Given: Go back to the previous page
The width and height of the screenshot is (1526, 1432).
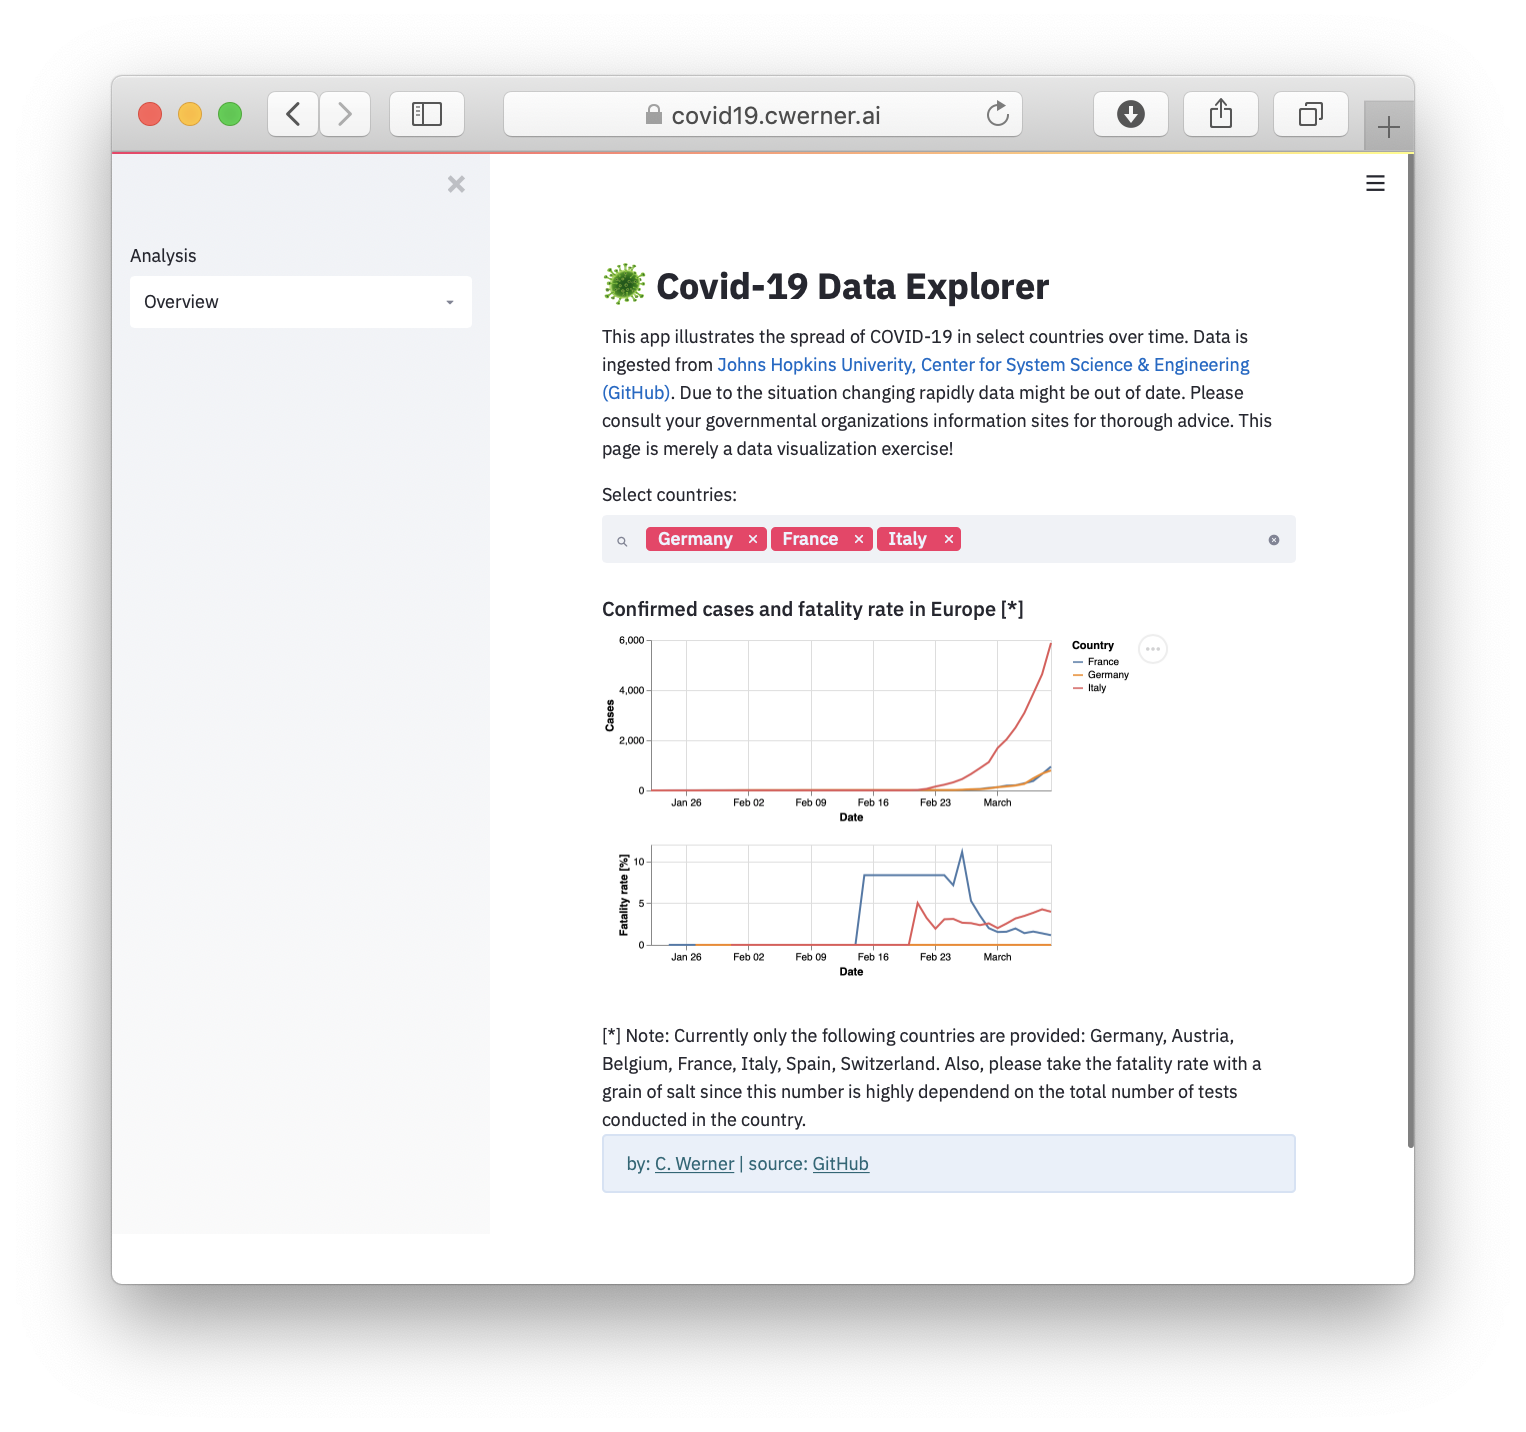Looking at the screenshot, I should [293, 114].
